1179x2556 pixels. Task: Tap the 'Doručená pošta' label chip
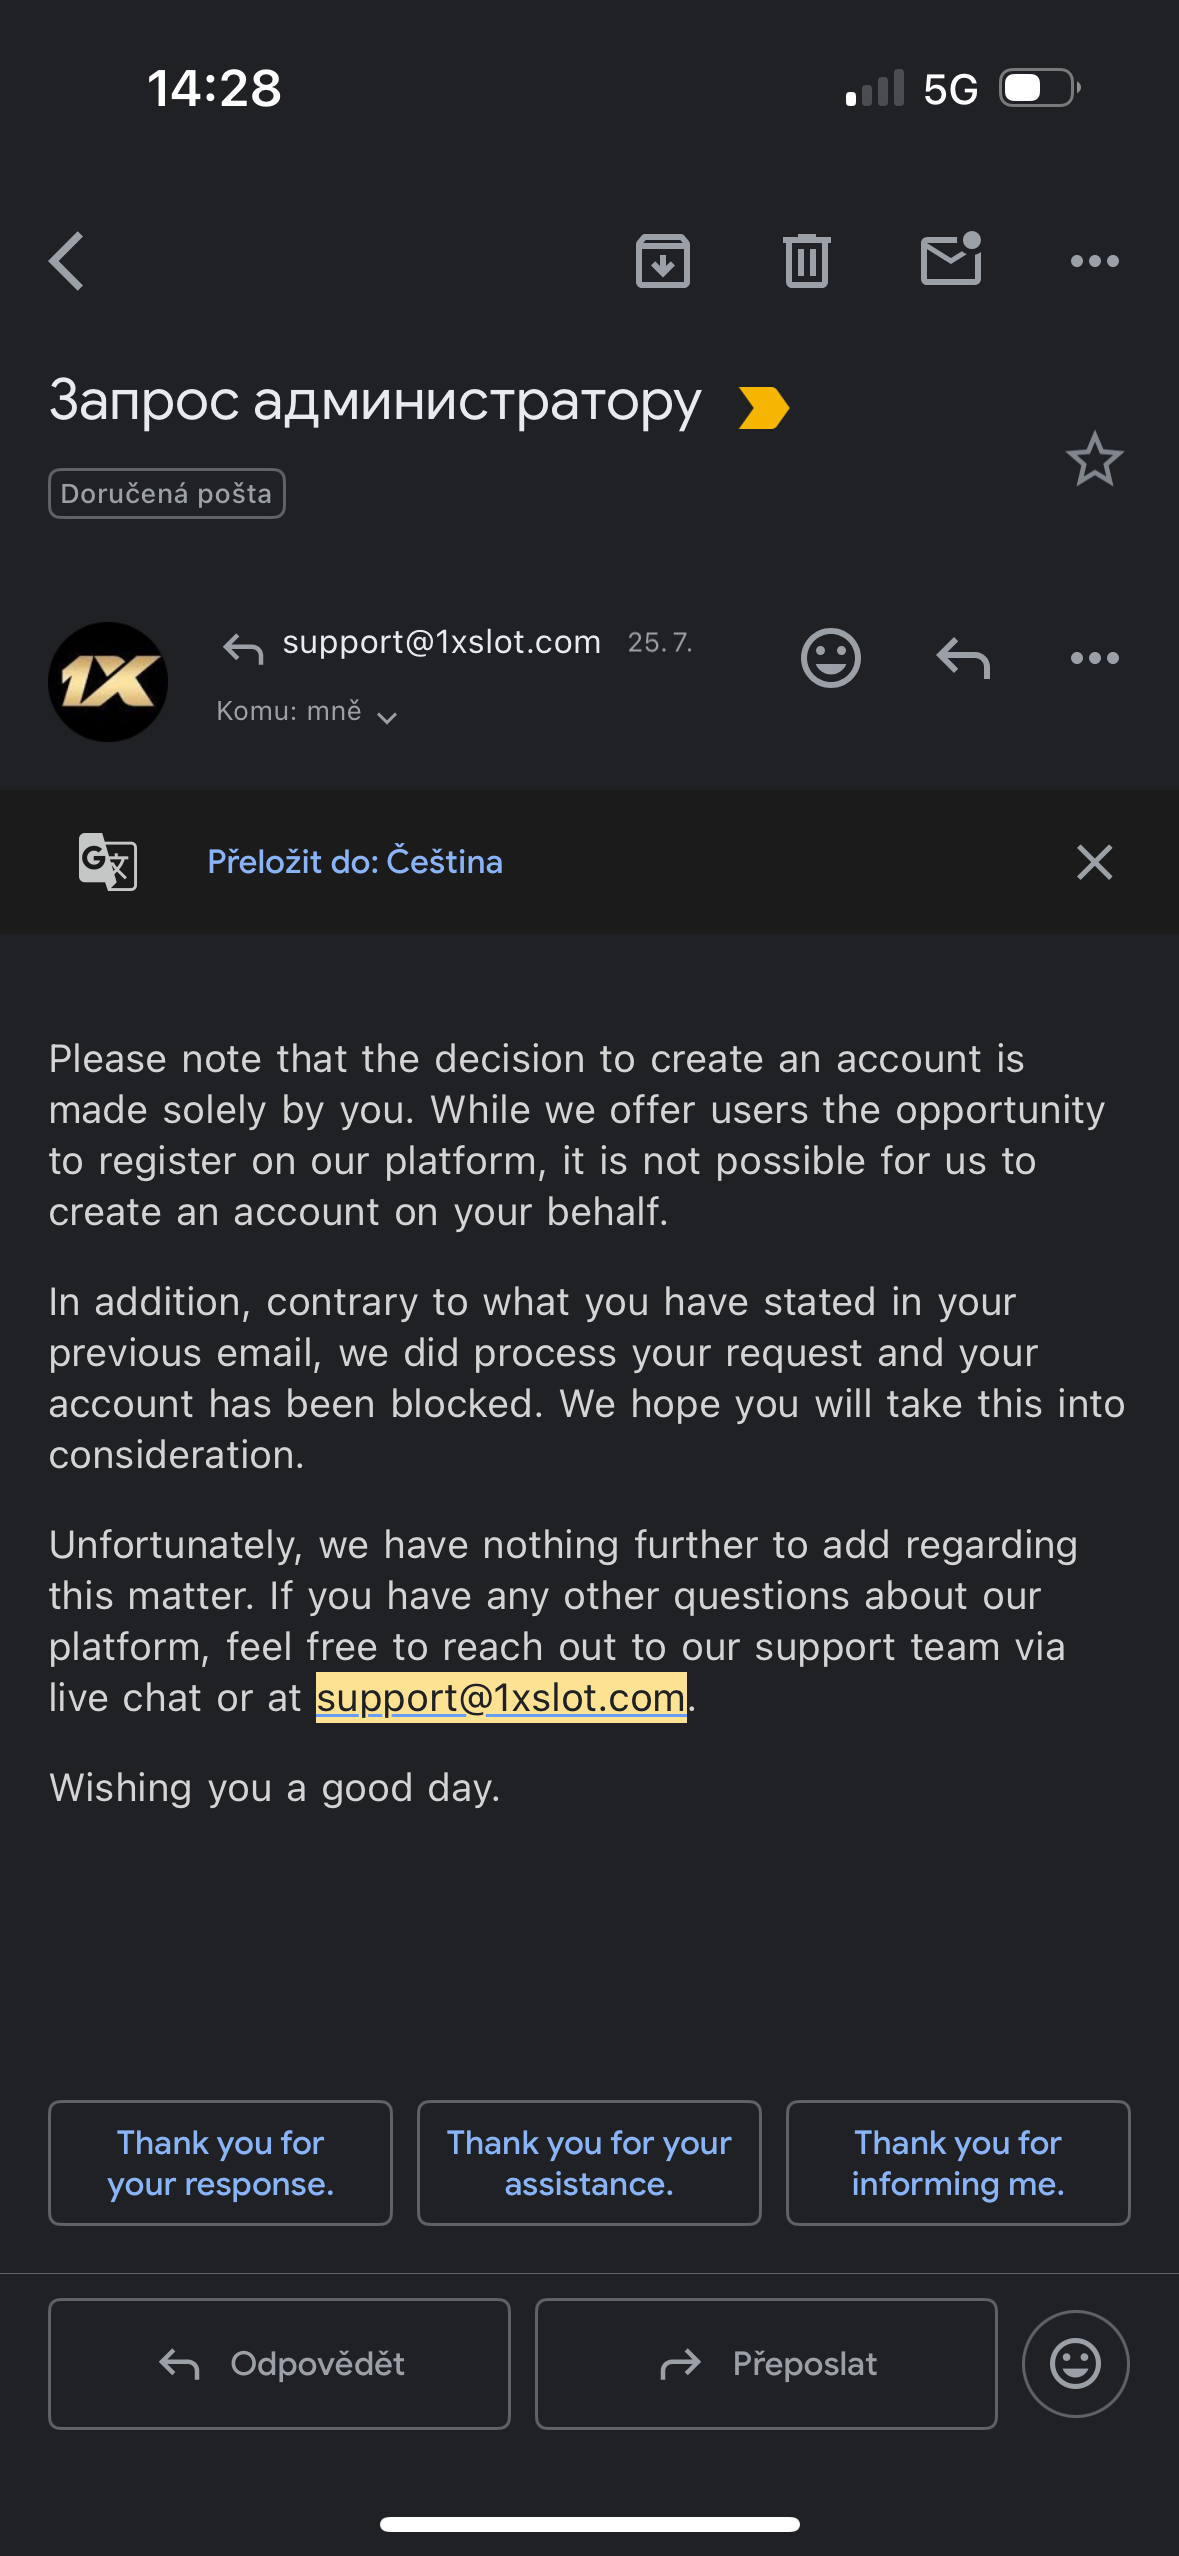click(167, 494)
